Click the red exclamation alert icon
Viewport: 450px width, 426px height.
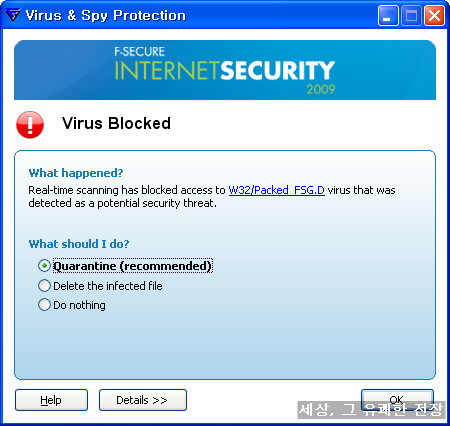coord(30,124)
